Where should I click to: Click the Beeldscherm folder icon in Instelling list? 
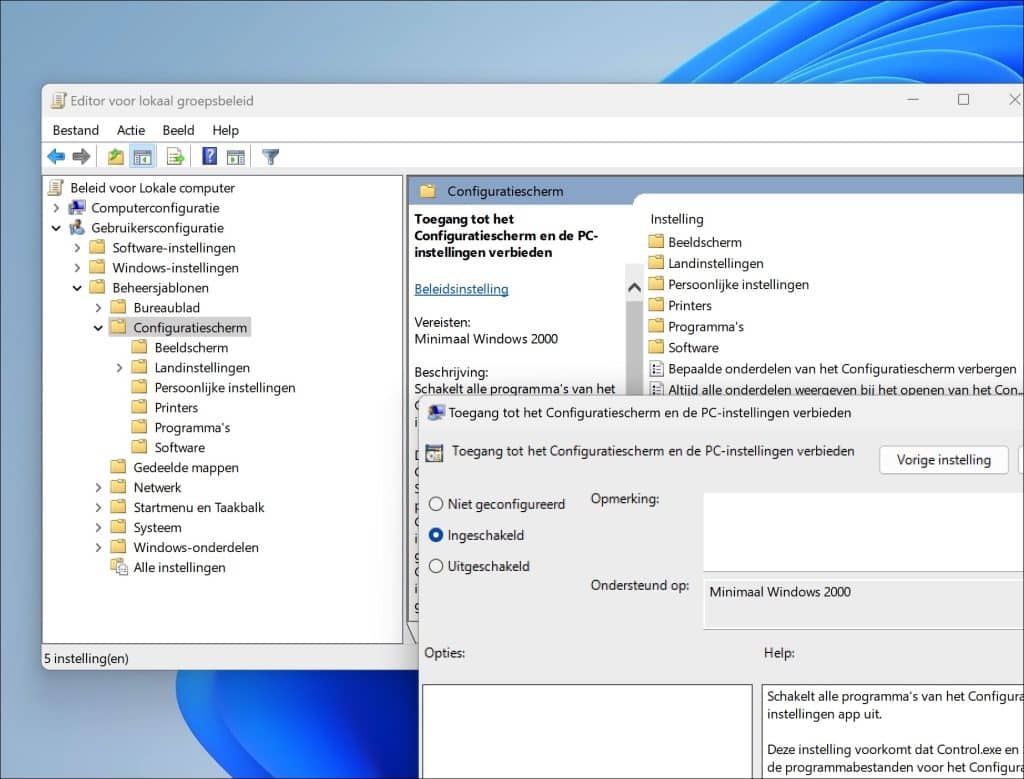656,242
